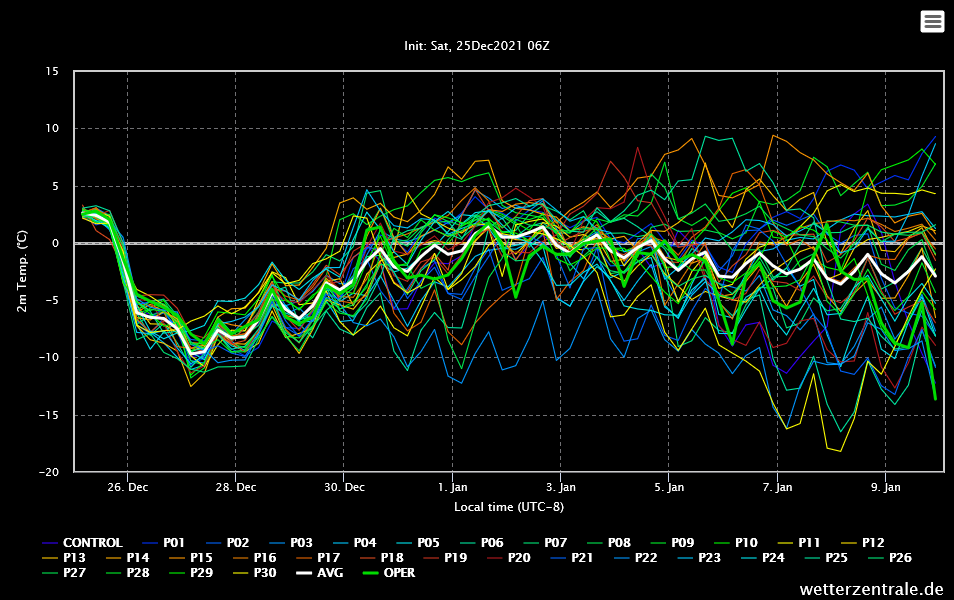Click the P16 legend item
The height and width of the screenshot is (600, 954).
click(264, 558)
